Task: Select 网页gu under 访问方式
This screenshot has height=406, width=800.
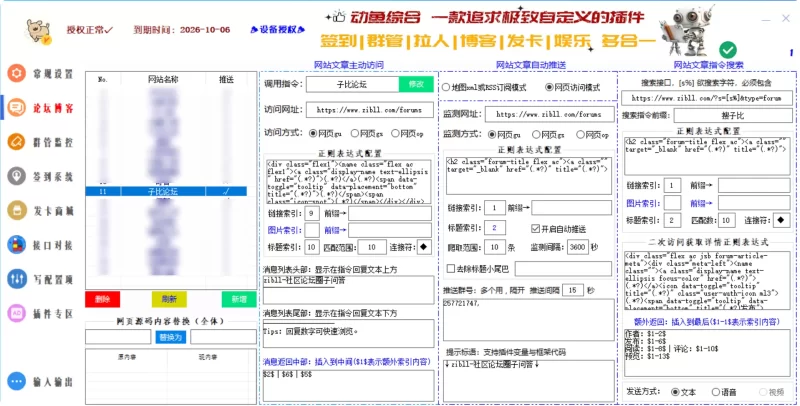Action: (325, 133)
